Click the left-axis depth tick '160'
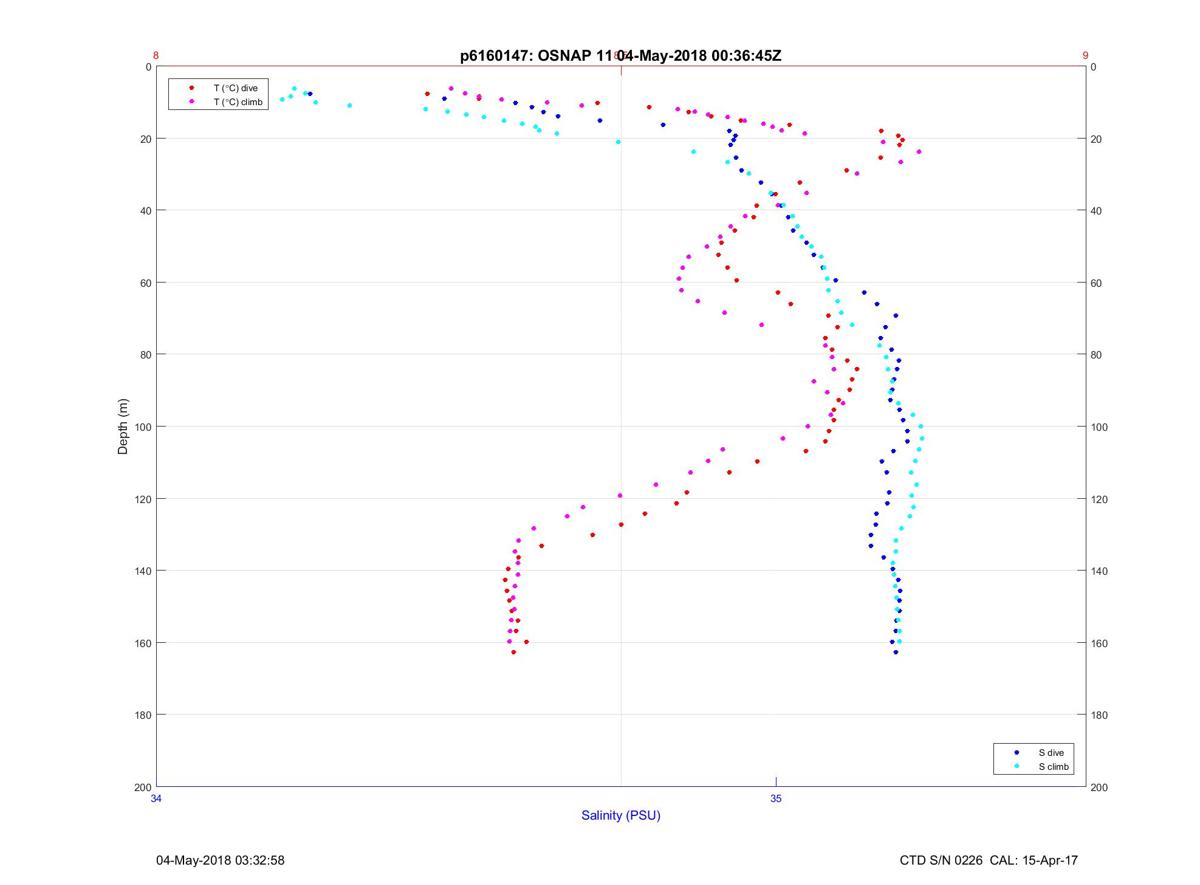1200x885 pixels. pos(143,643)
